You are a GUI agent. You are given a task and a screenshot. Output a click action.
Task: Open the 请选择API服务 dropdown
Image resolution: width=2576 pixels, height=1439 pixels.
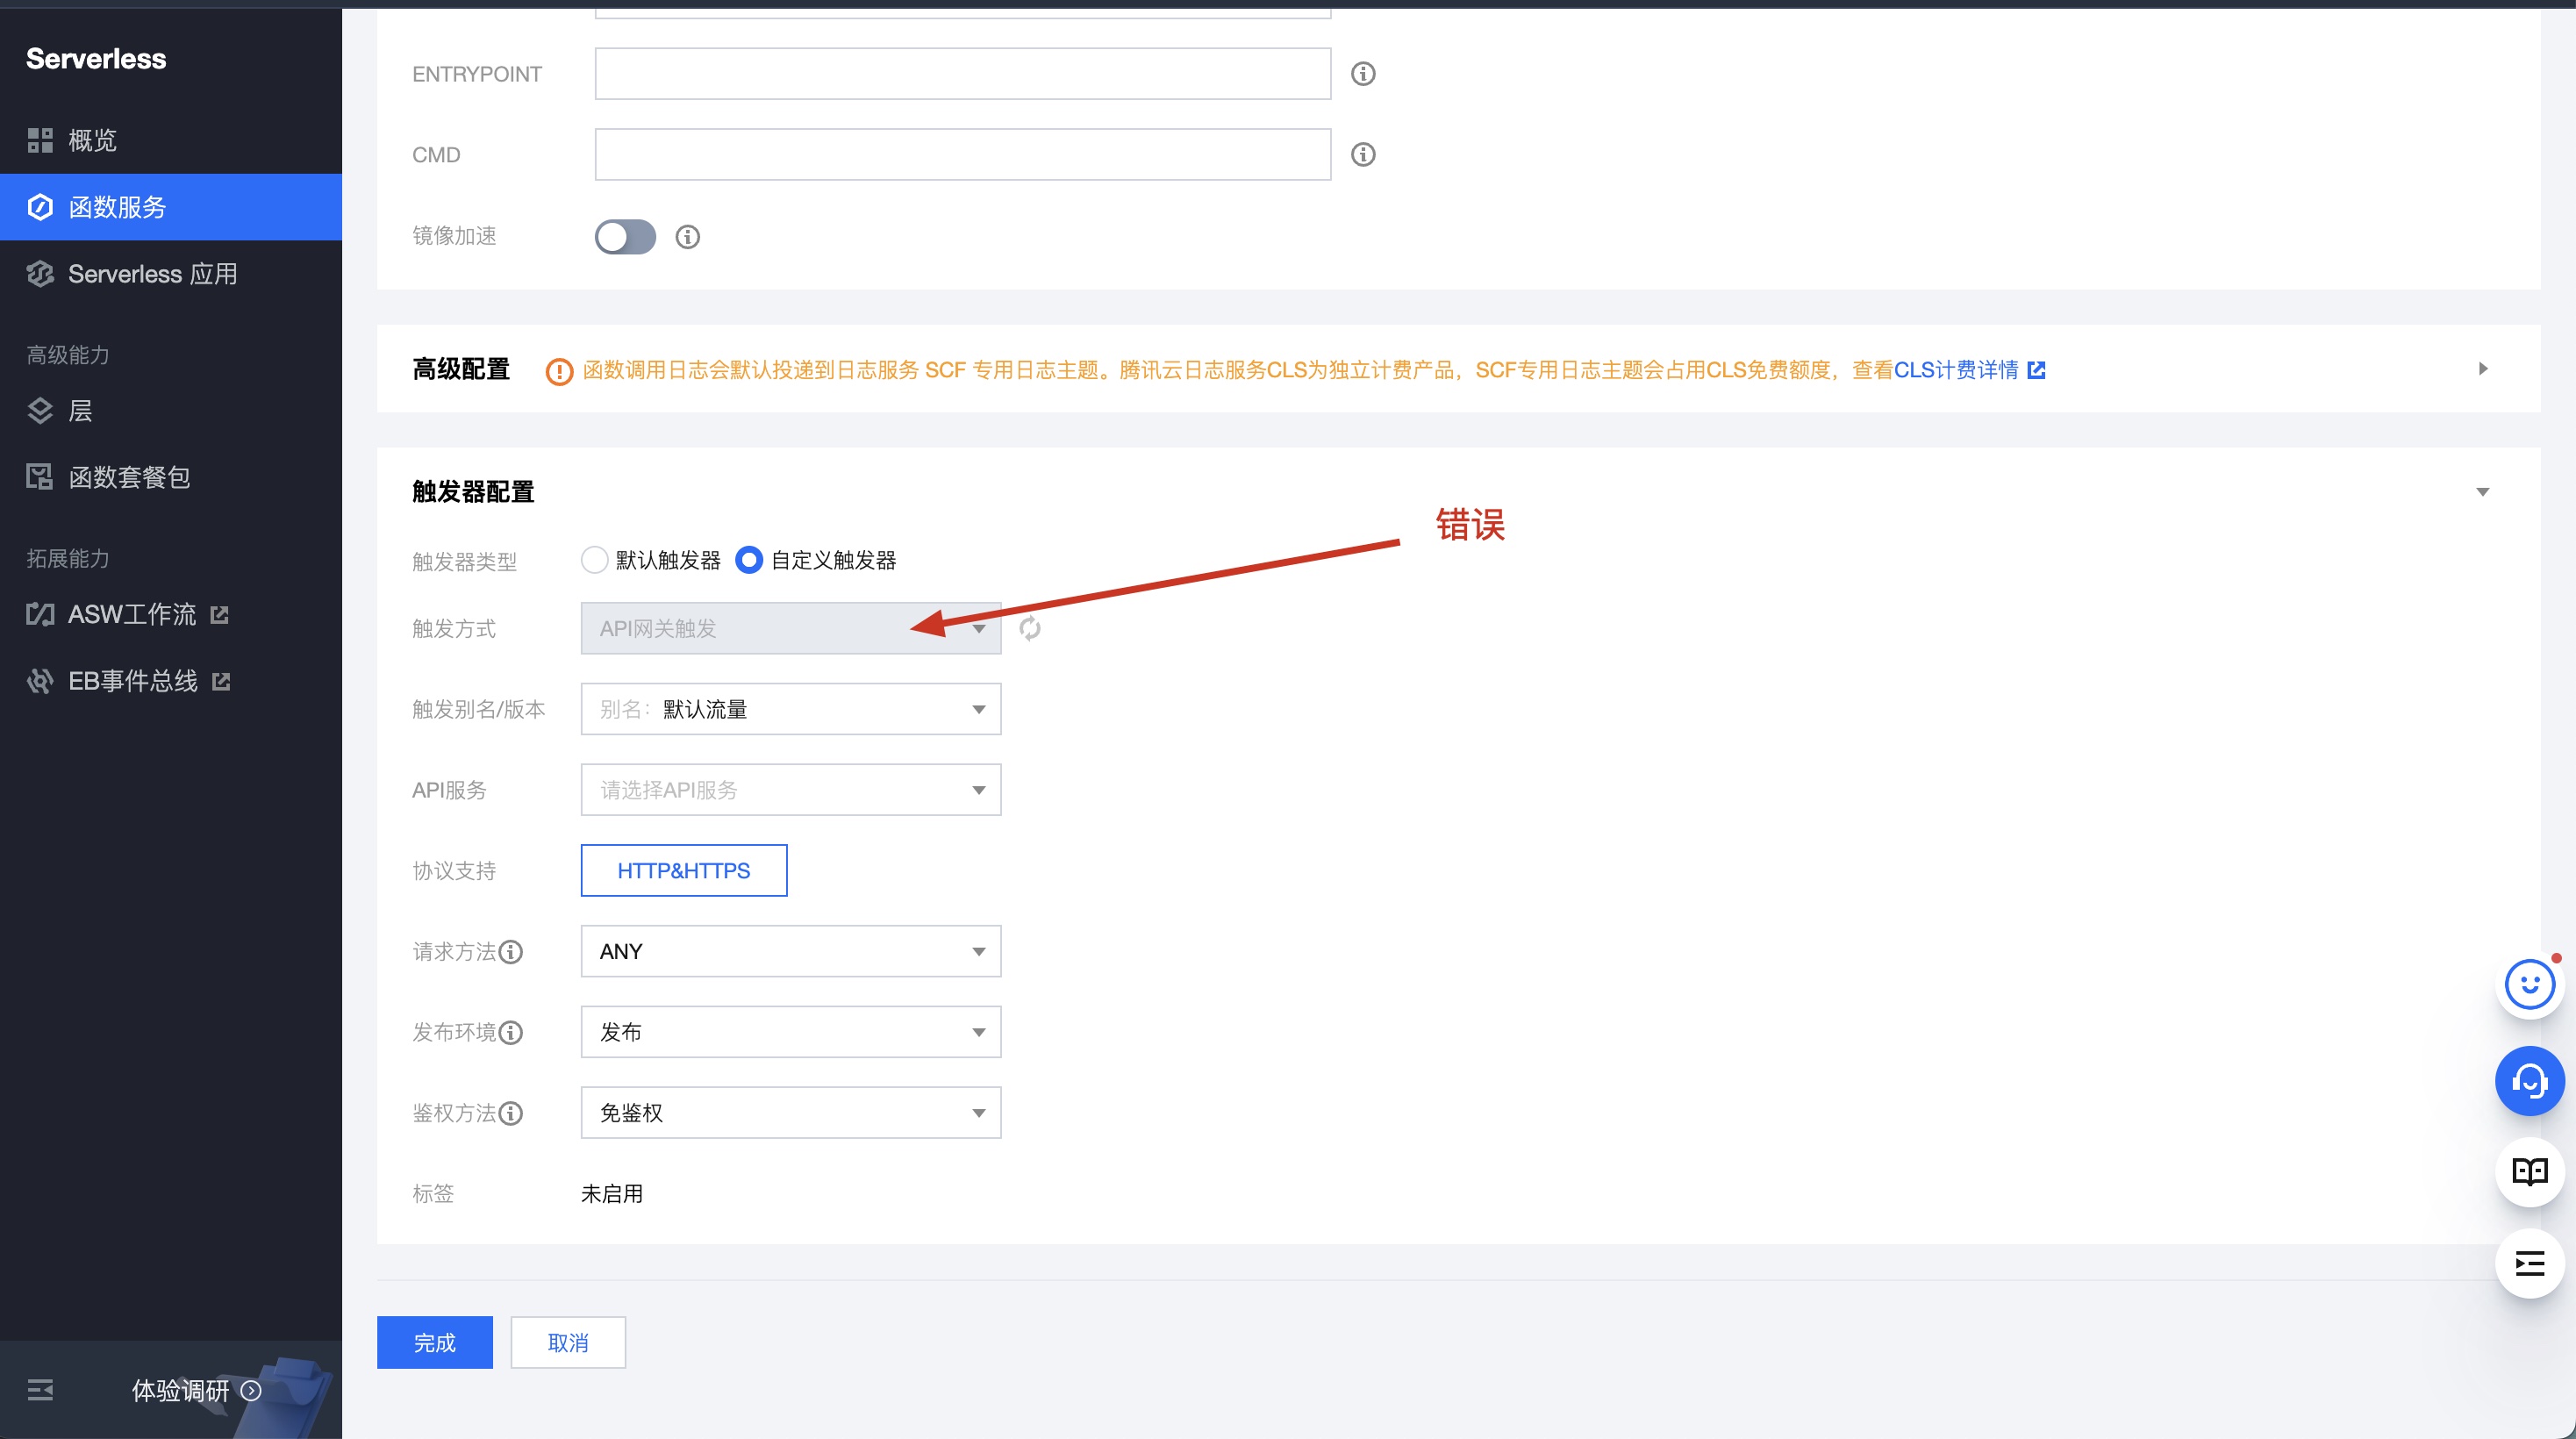(790, 790)
